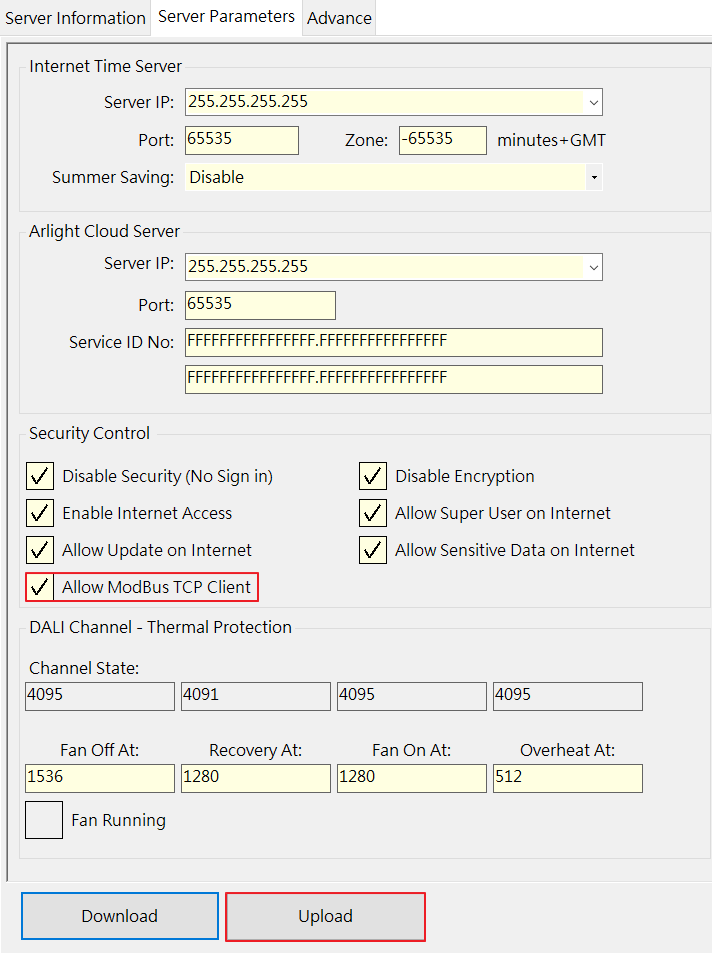Expand Arlight Cloud Server IP dropdown
The image size is (712, 953).
pyautogui.click(x=593, y=267)
